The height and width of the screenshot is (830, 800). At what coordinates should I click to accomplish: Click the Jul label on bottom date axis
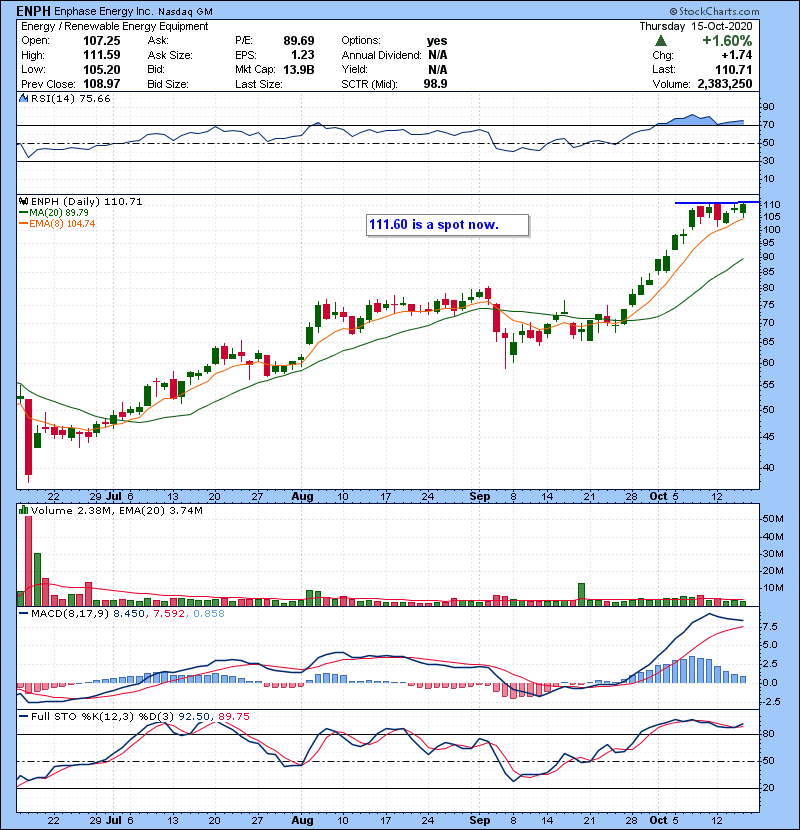click(x=114, y=820)
